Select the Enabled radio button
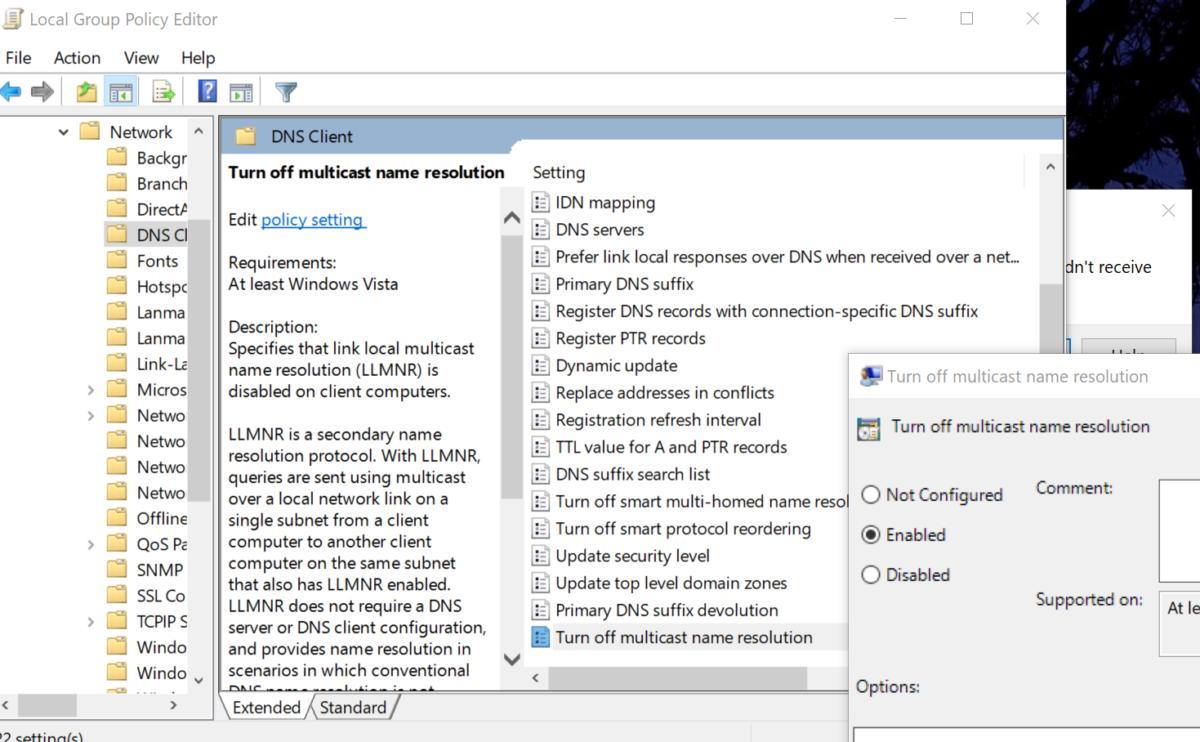The width and height of the screenshot is (1200, 742). [x=871, y=535]
